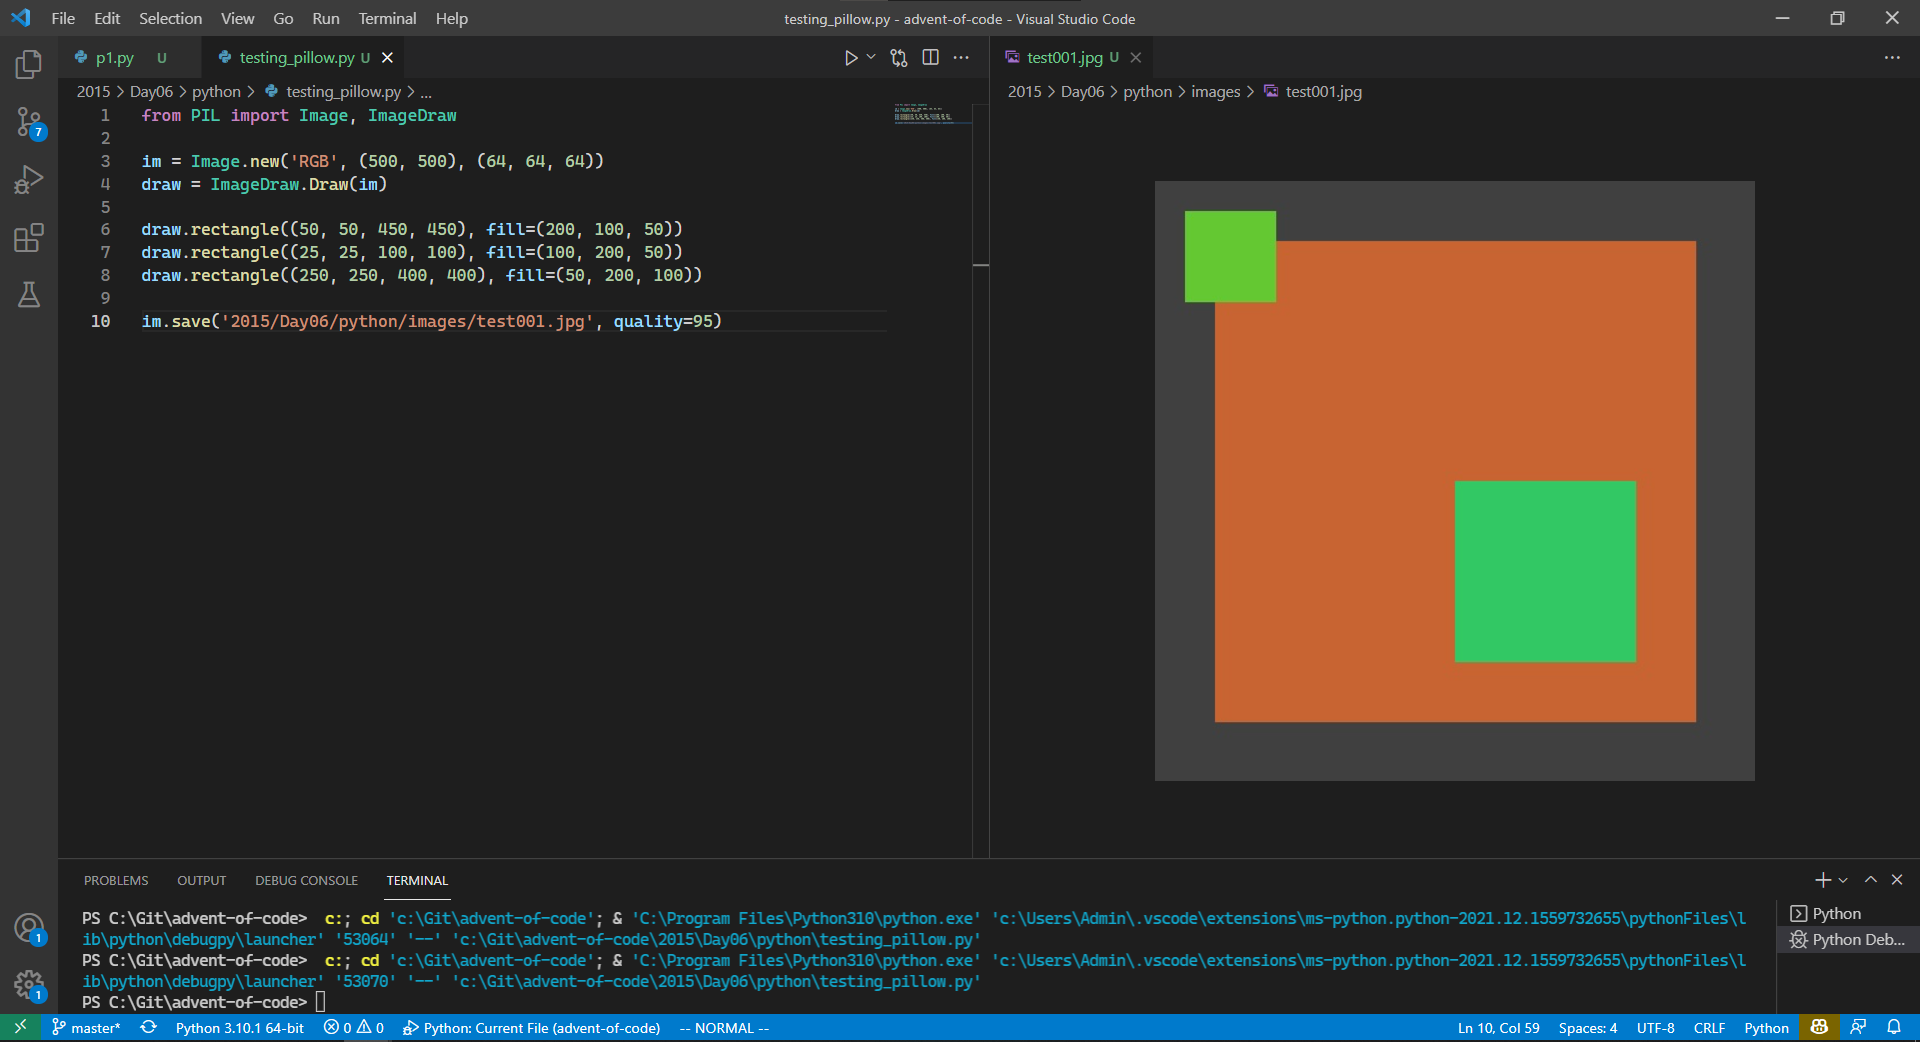Viewport: 1920px width, 1042px height.
Task: Close the terminal panel
Action: click(x=1897, y=880)
